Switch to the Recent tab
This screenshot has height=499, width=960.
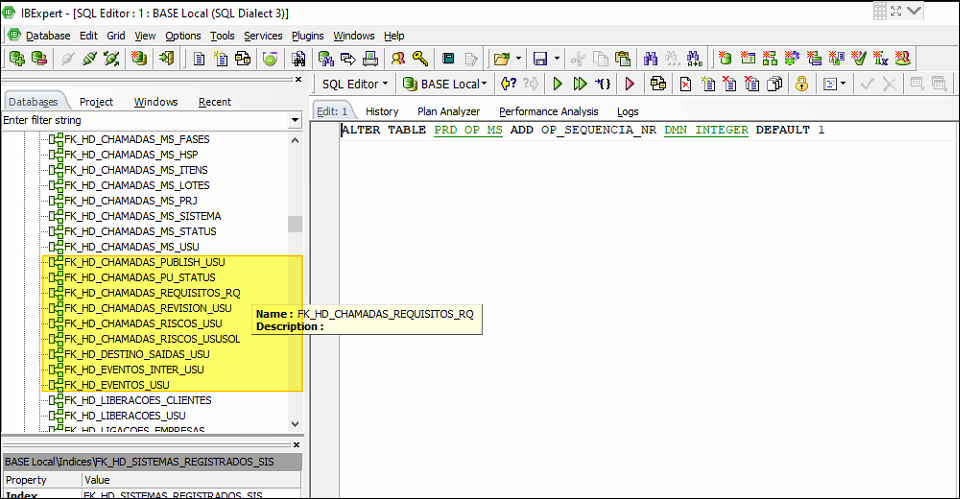point(214,102)
